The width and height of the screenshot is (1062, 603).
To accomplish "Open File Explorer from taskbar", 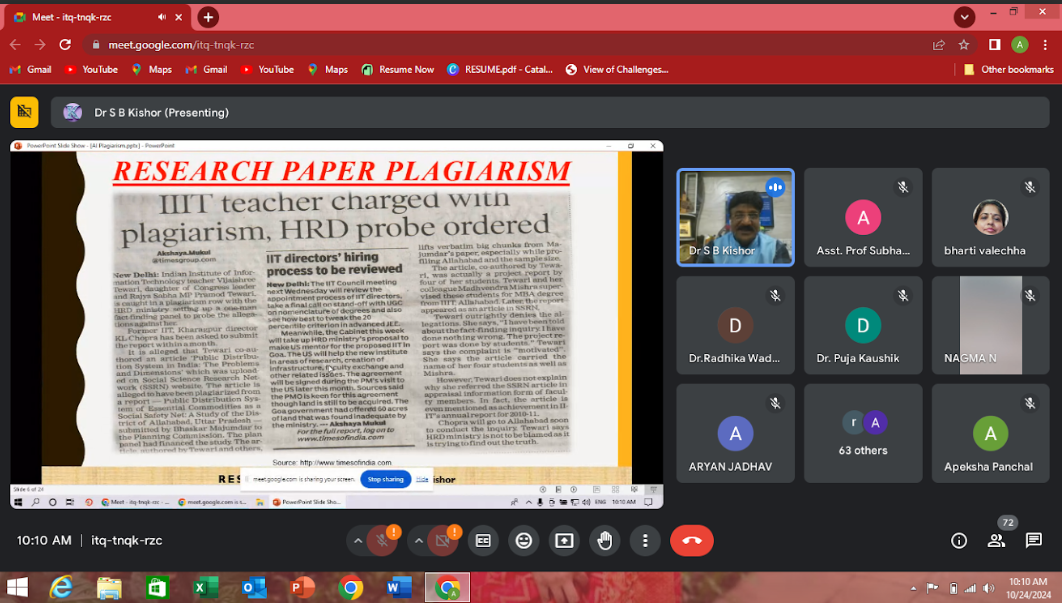I will click(x=109, y=587).
